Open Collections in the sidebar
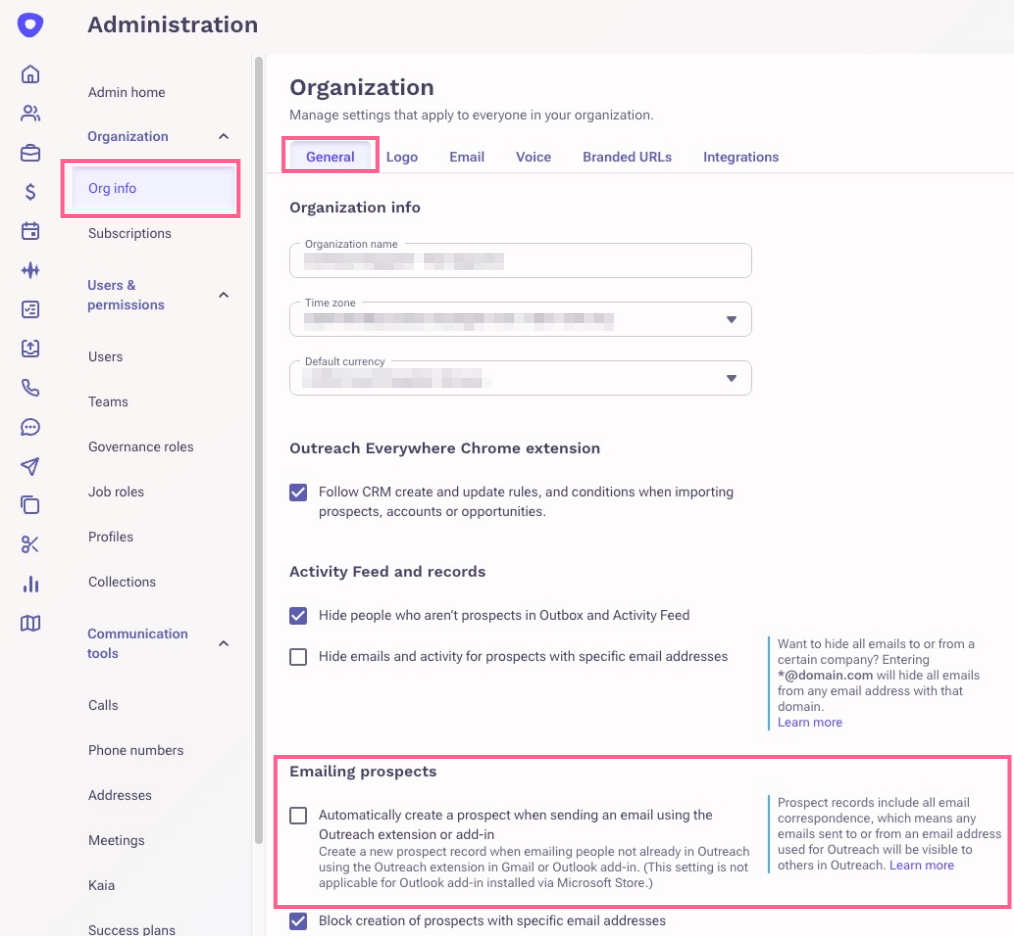This screenshot has width=1014, height=936. click(x=122, y=582)
